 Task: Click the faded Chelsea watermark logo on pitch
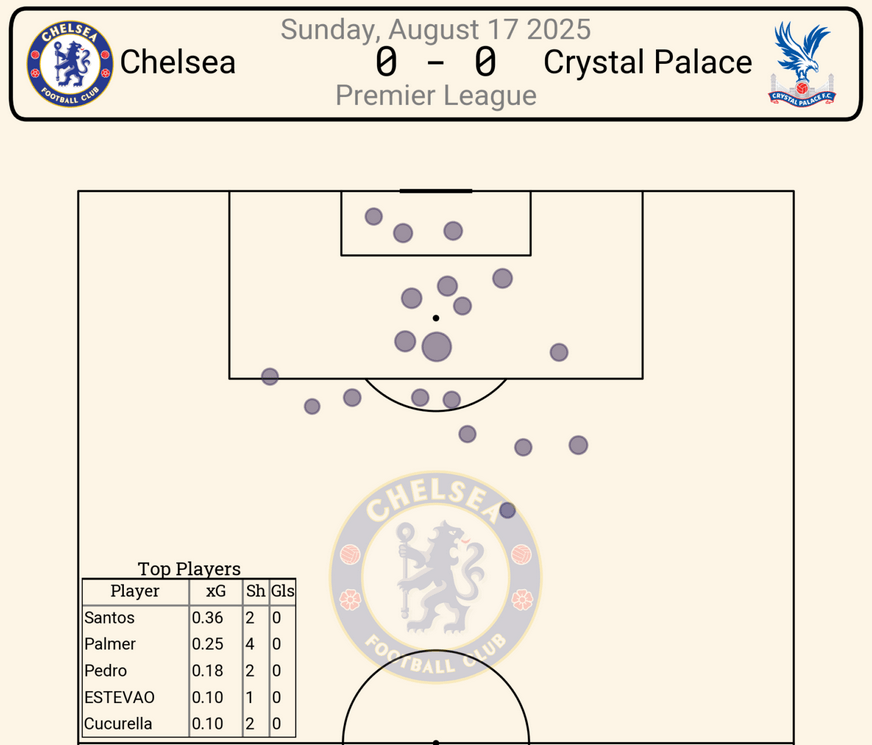point(435,576)
